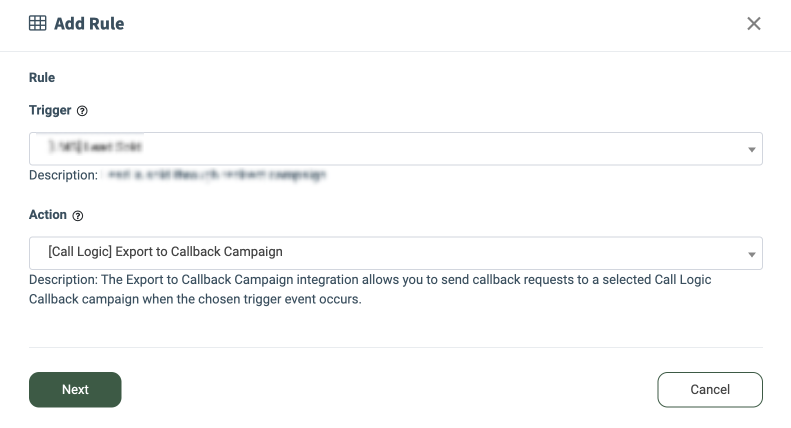Cancel adding the rule

710,389
